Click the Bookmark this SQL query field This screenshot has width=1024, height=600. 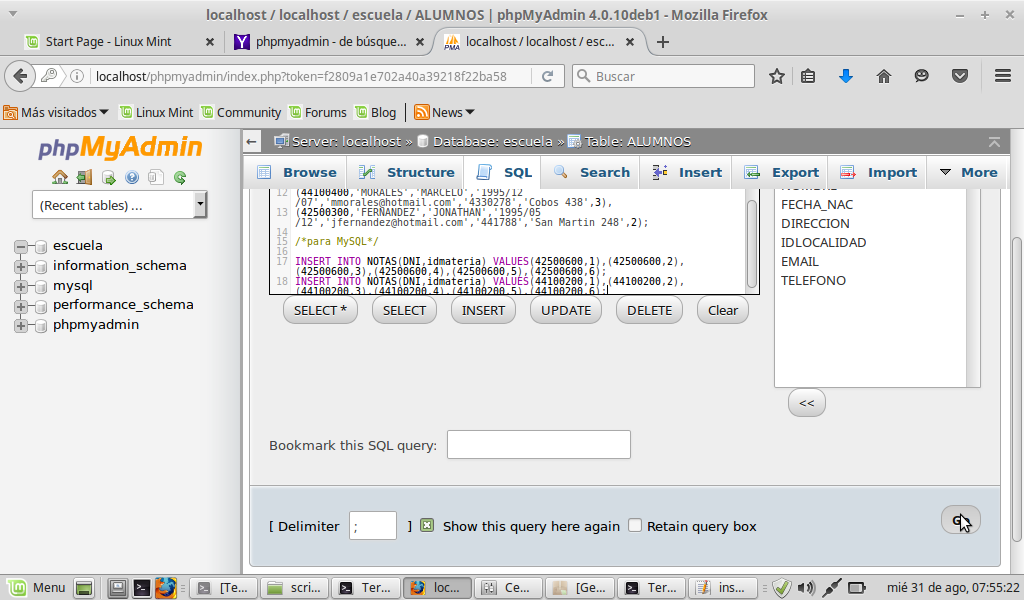(538, 445)
